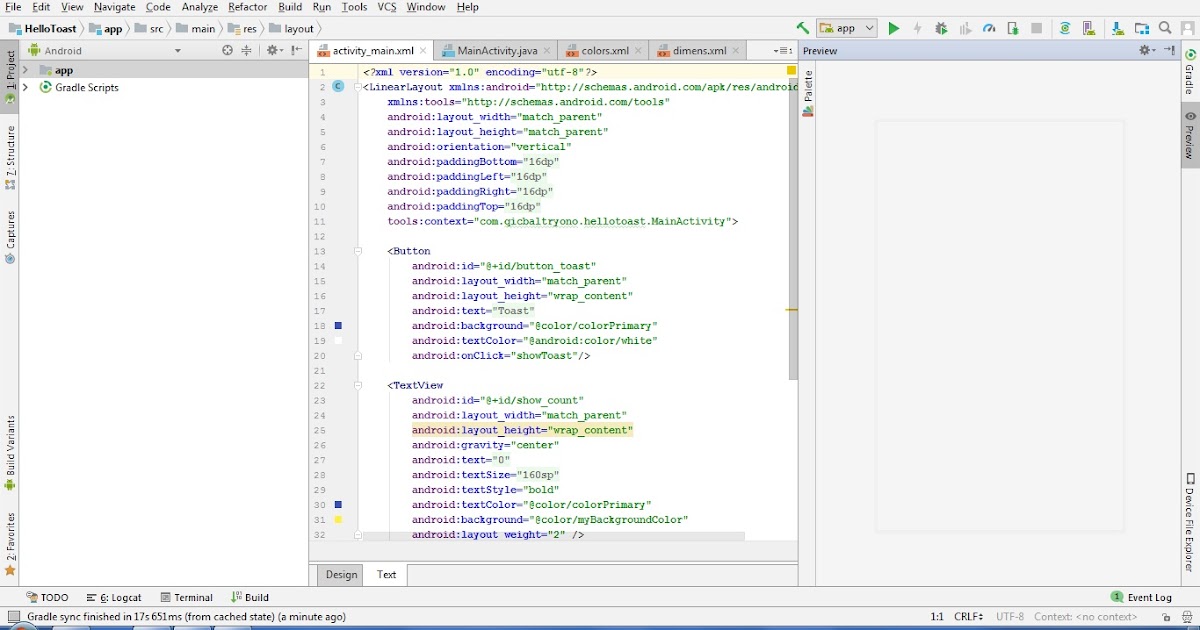Open the Palette side panel
This screenshot has height=630, width=1200.
pos(807,88)
